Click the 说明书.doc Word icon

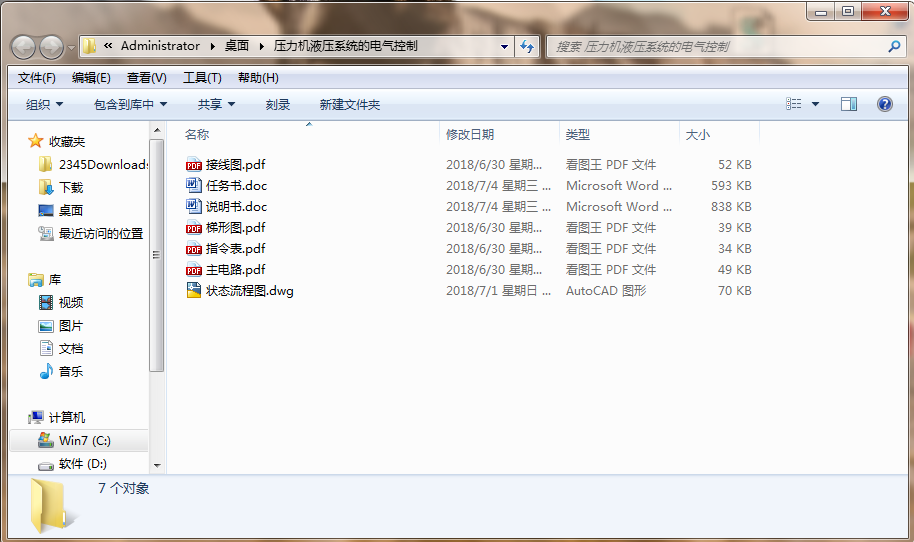point(194,206)
